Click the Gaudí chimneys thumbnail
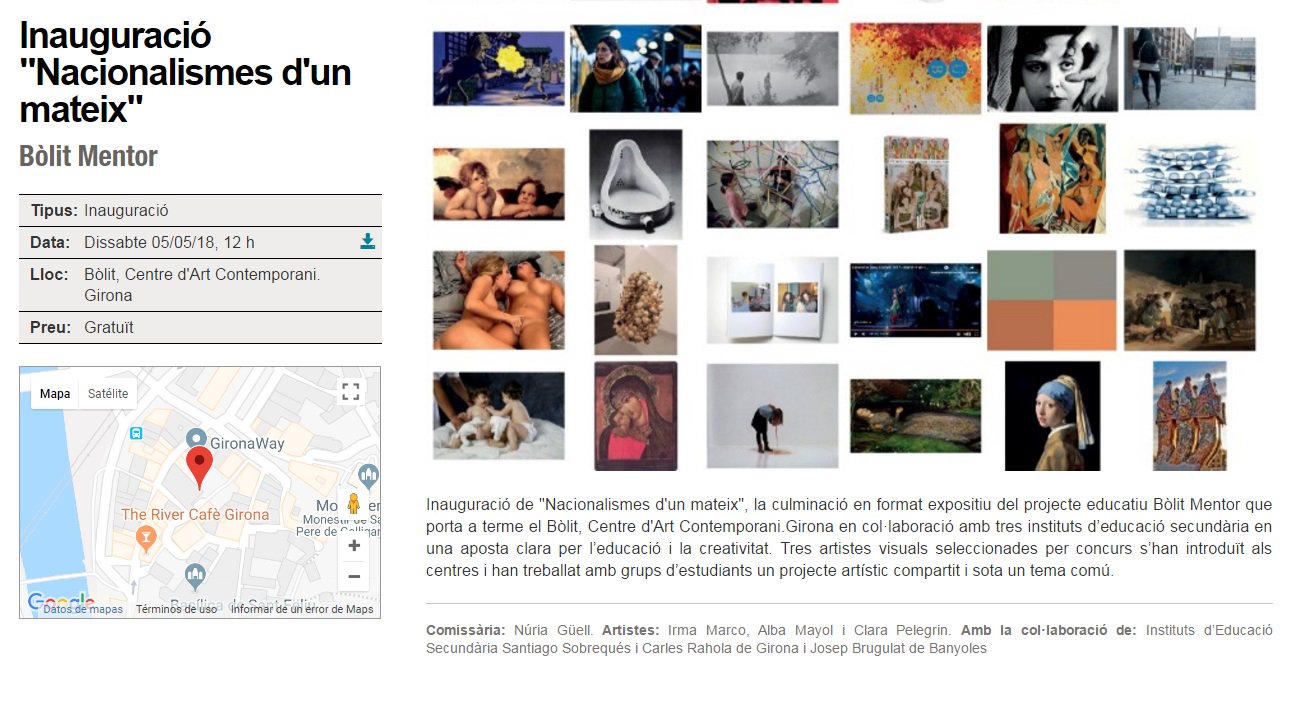 pyautogui.click(x=1189, y=415)
